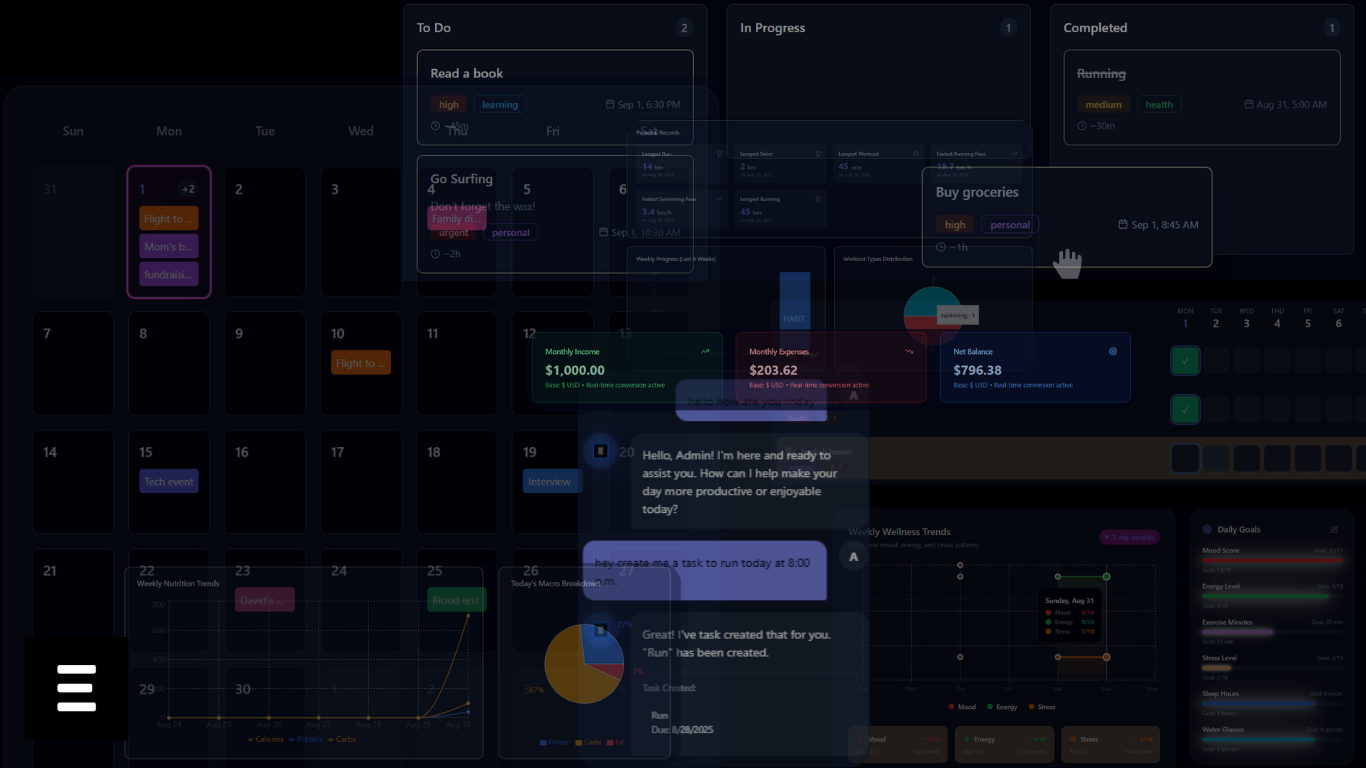1366x768 pixels.
Task: Check Monday in the third habit row
Action: 1185,458
